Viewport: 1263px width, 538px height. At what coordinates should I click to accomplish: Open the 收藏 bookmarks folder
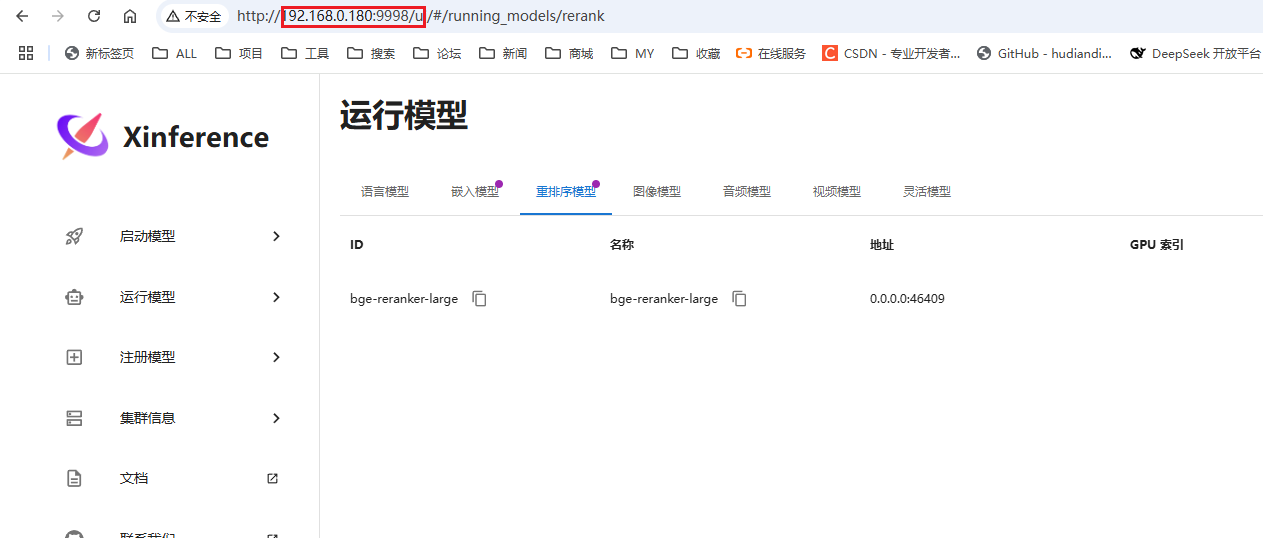696,53
